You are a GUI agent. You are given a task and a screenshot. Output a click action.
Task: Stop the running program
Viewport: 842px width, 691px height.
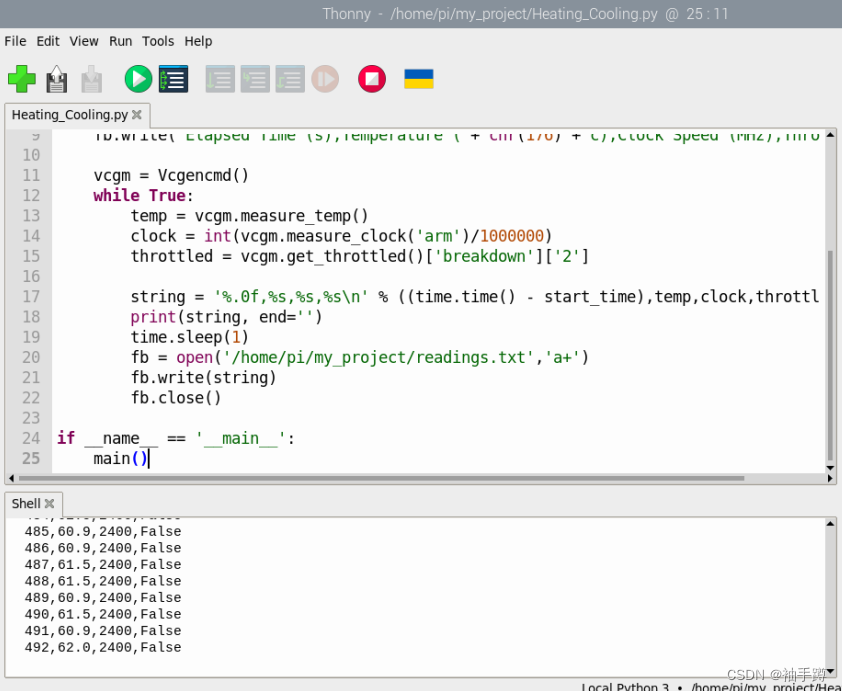coord(371,79)
